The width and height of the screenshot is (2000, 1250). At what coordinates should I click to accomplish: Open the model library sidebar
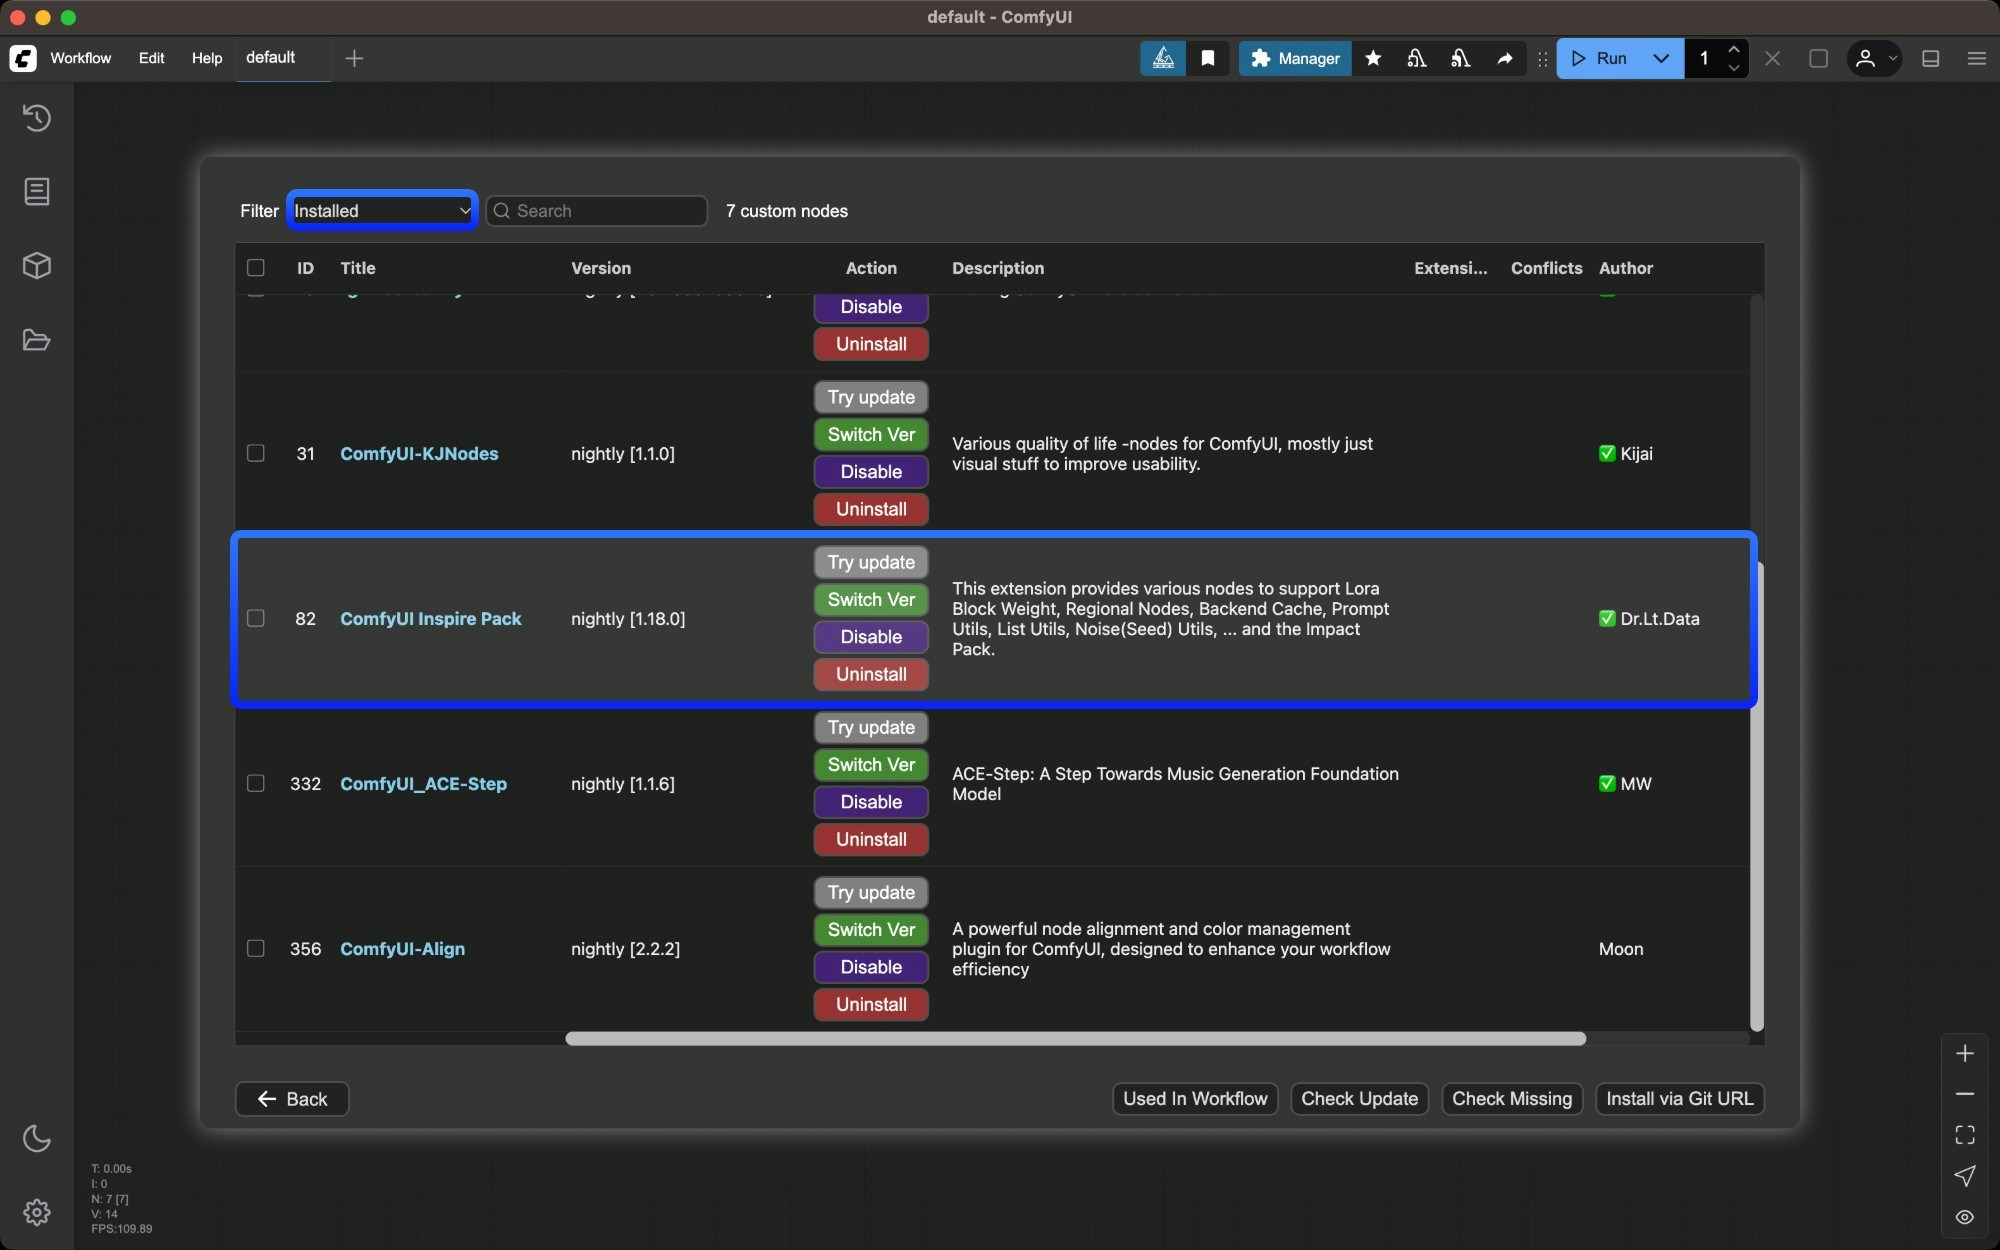[37, 265]
